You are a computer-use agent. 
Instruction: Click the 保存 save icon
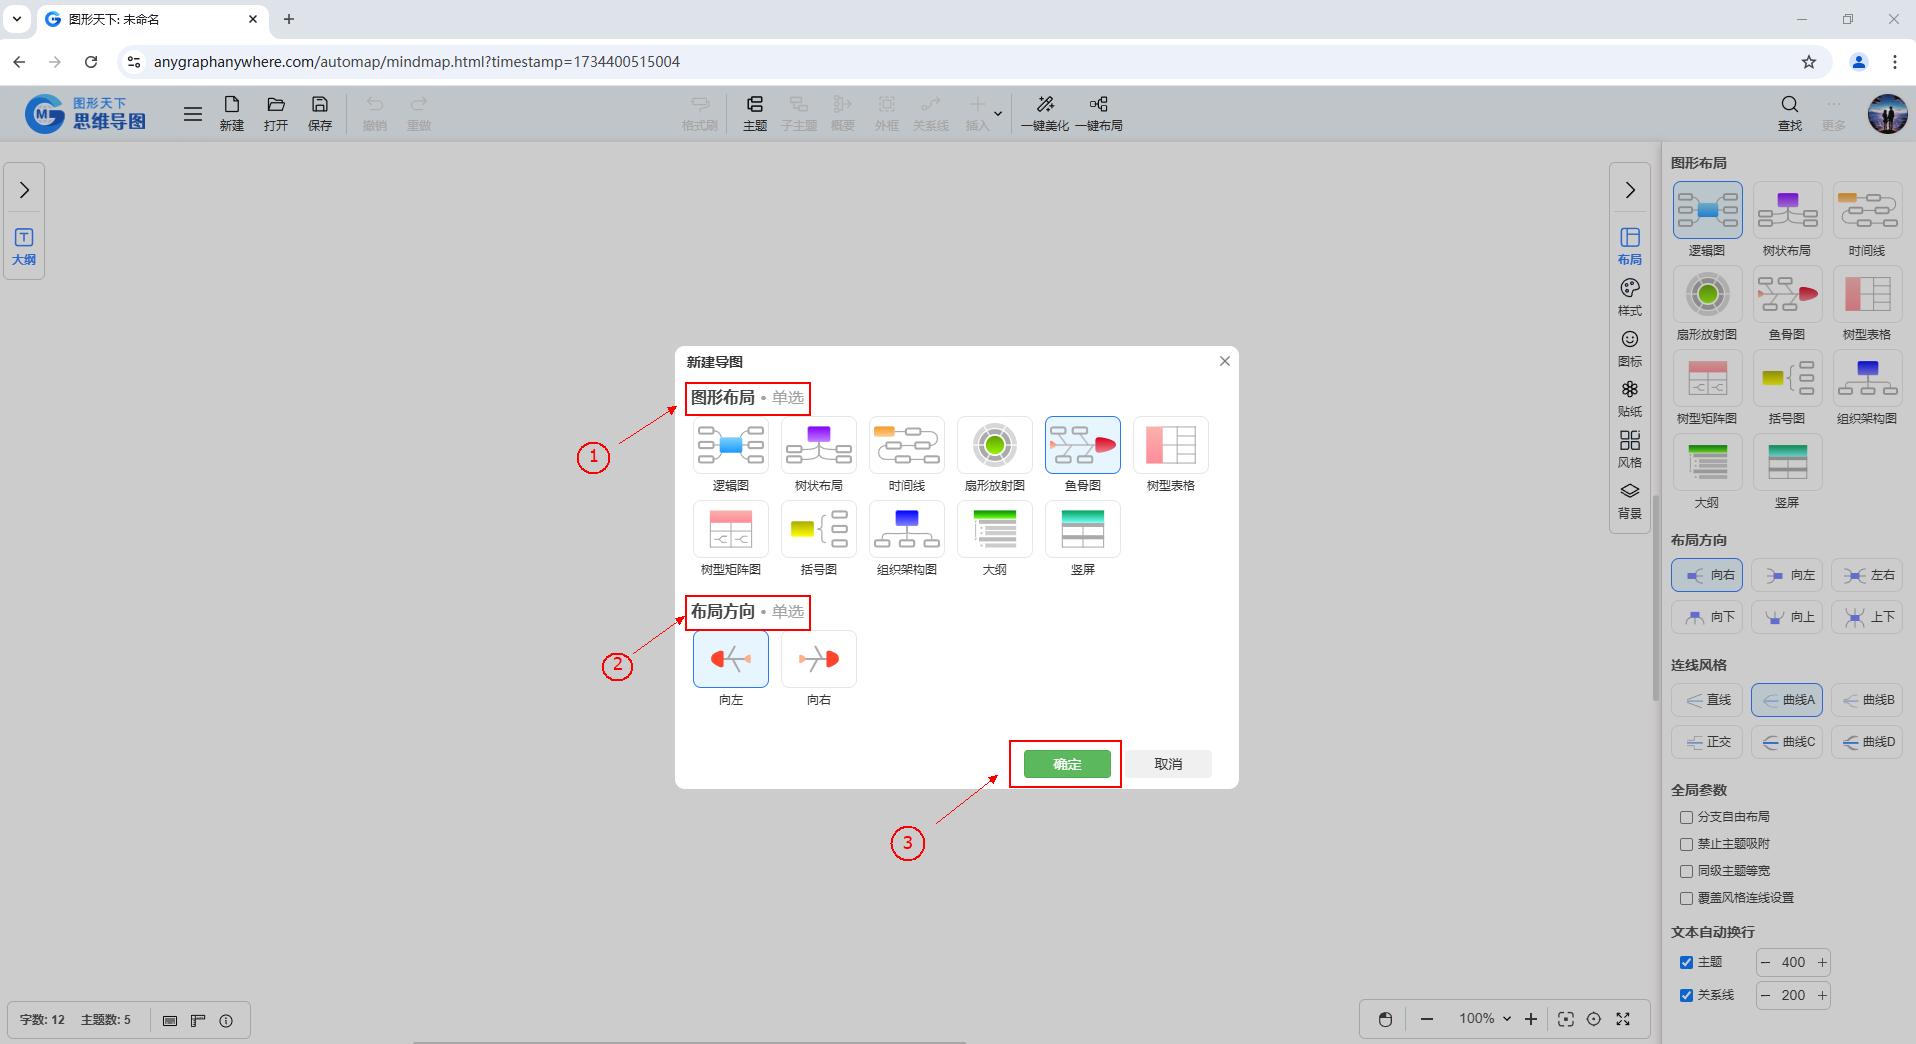click(x=320, y=113)
